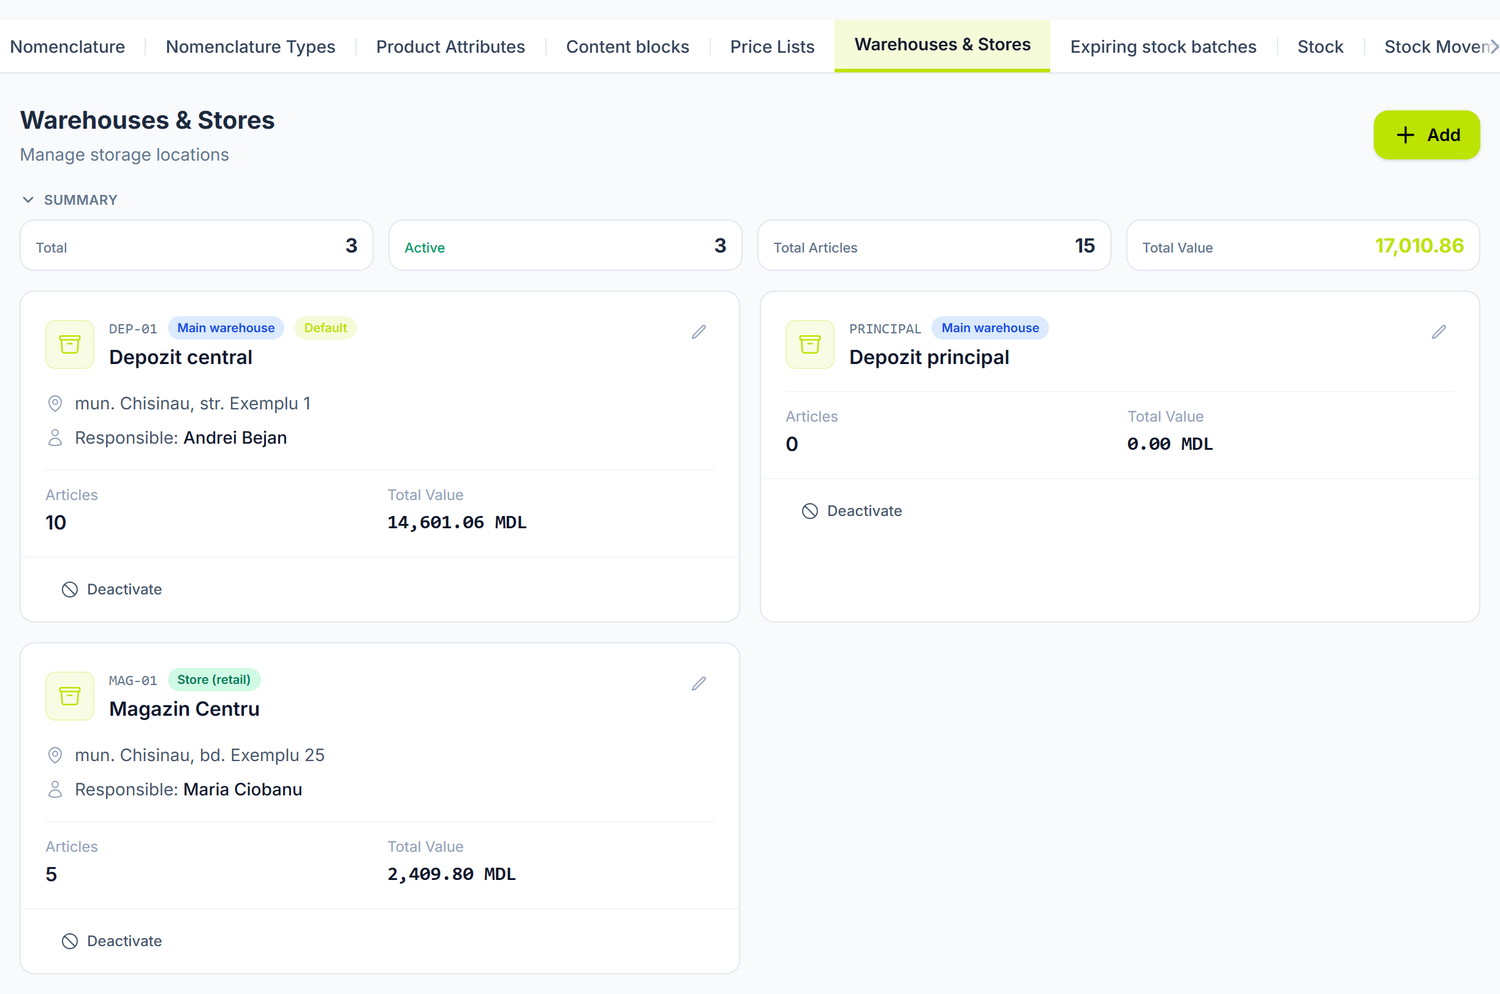Screen dimensions: 1500x994
Task: Collapse the SUMMARY section chevron
Action: (28, 200)
